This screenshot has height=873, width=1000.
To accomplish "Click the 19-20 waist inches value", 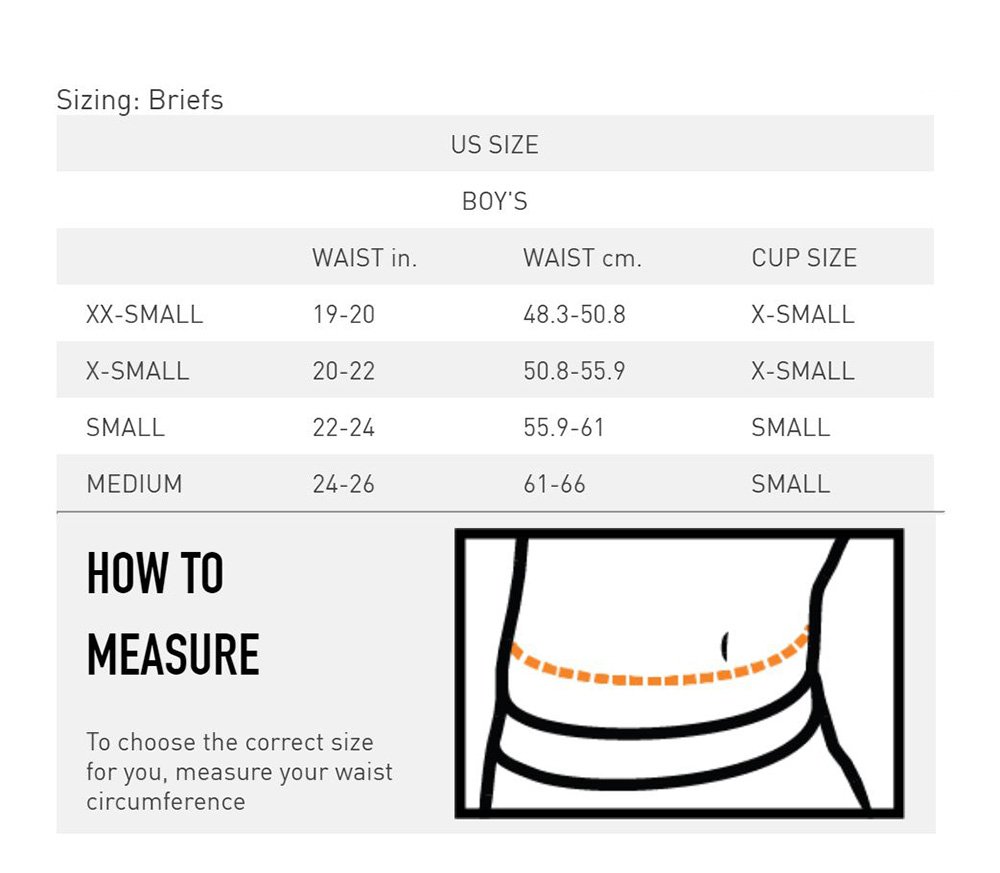I will [343, 314].
